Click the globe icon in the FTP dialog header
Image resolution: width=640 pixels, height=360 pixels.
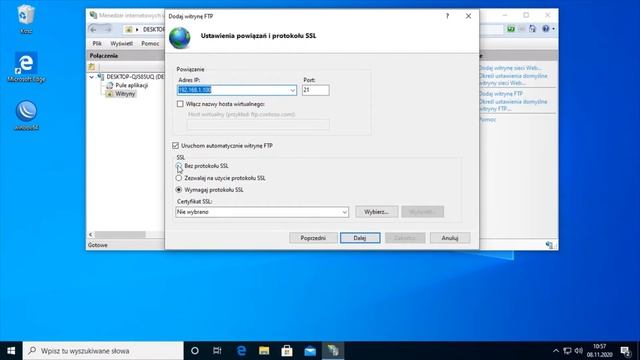[x=180, y=38]
